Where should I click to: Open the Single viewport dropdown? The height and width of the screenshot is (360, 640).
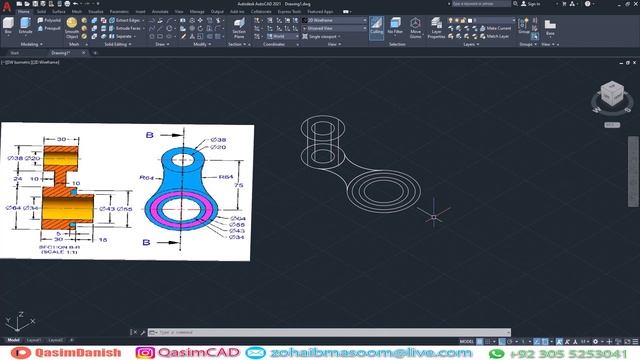point(322,36)
